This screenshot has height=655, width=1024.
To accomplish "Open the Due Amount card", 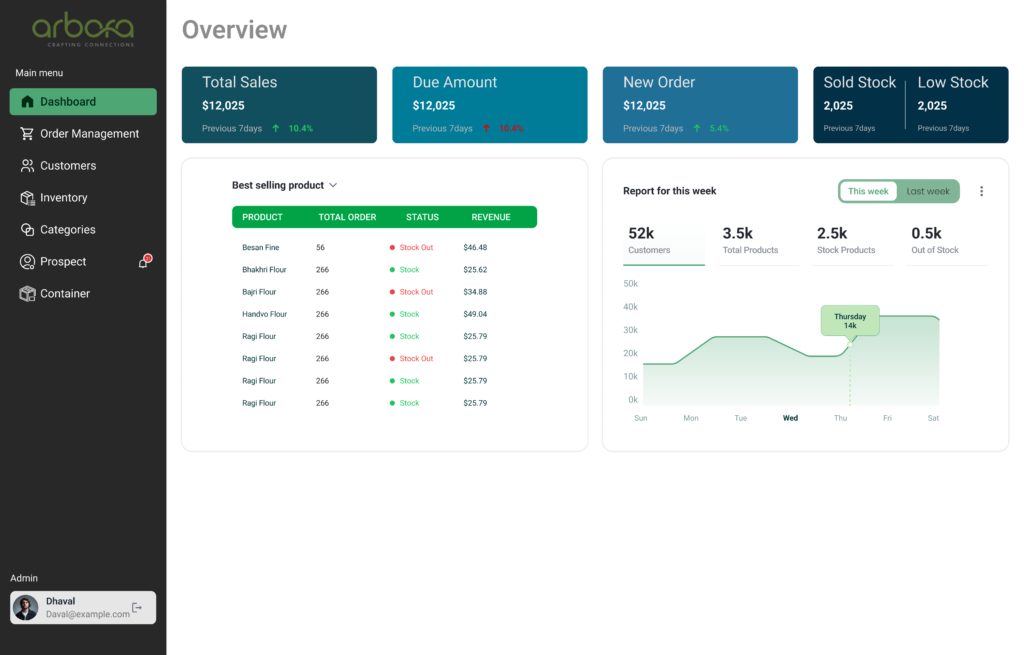I will point(489,105).
